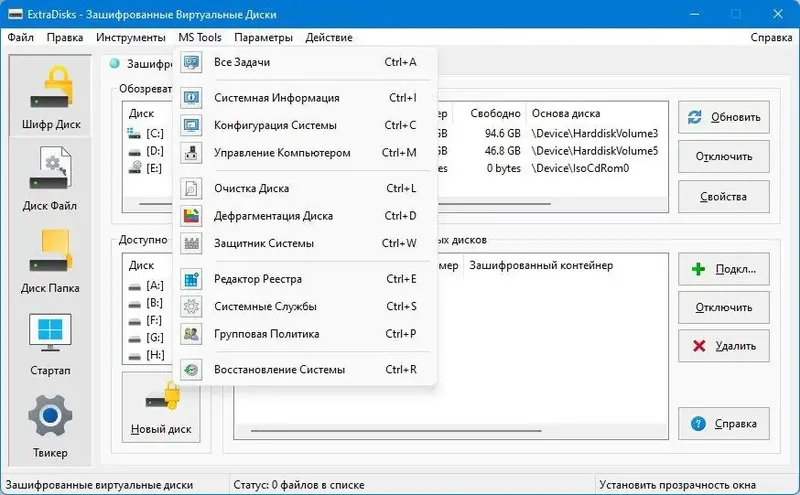Click the Все Задачи menu icon
This screenshot has height=495, width=800.
pos(191,62)
